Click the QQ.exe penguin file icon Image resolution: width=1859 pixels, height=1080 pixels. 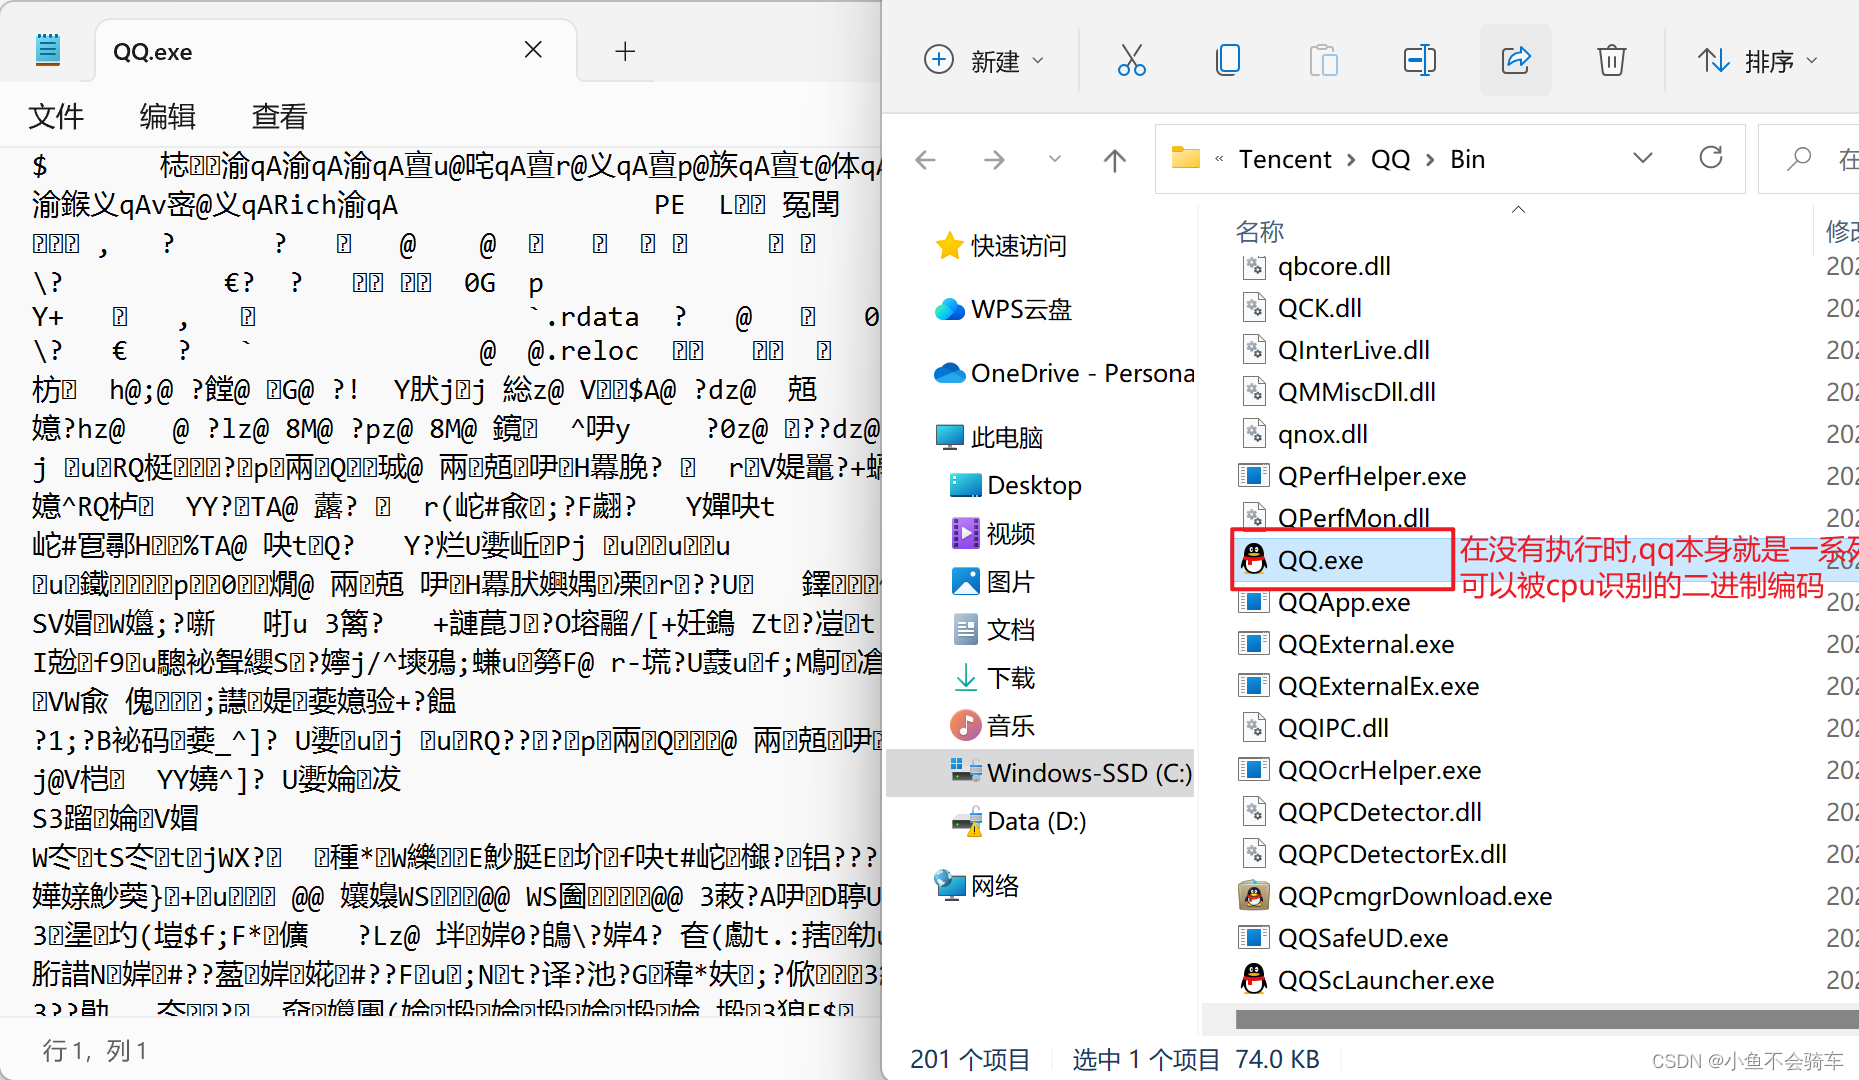pos(1254,560)
